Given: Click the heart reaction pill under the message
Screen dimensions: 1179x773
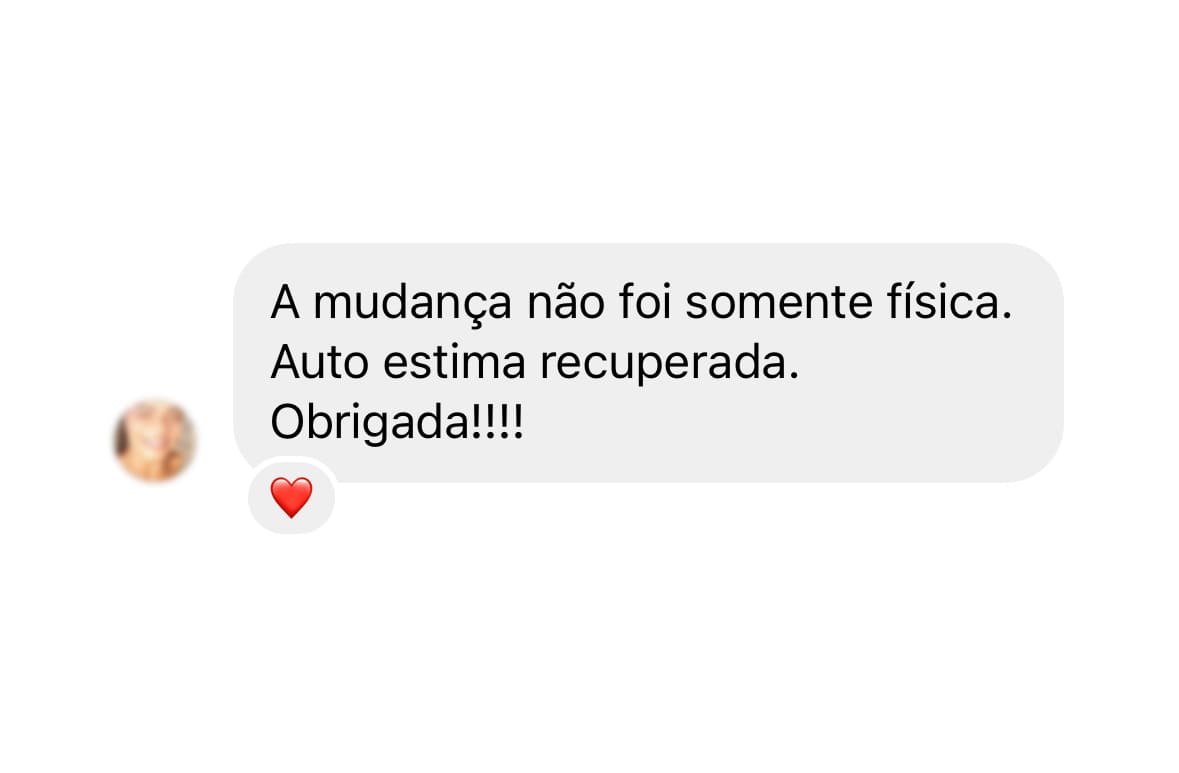Looking at the screenshot, I should (292, 496).
